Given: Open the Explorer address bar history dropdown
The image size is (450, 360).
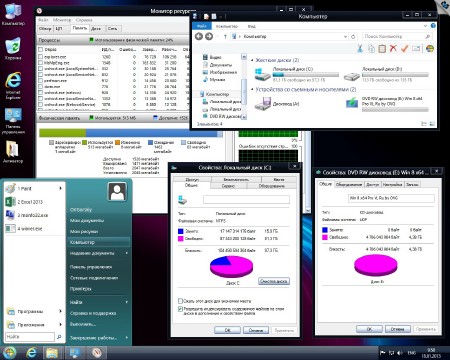Looking at the screenshot, I should pyautogui.click(x=345, y=36).
